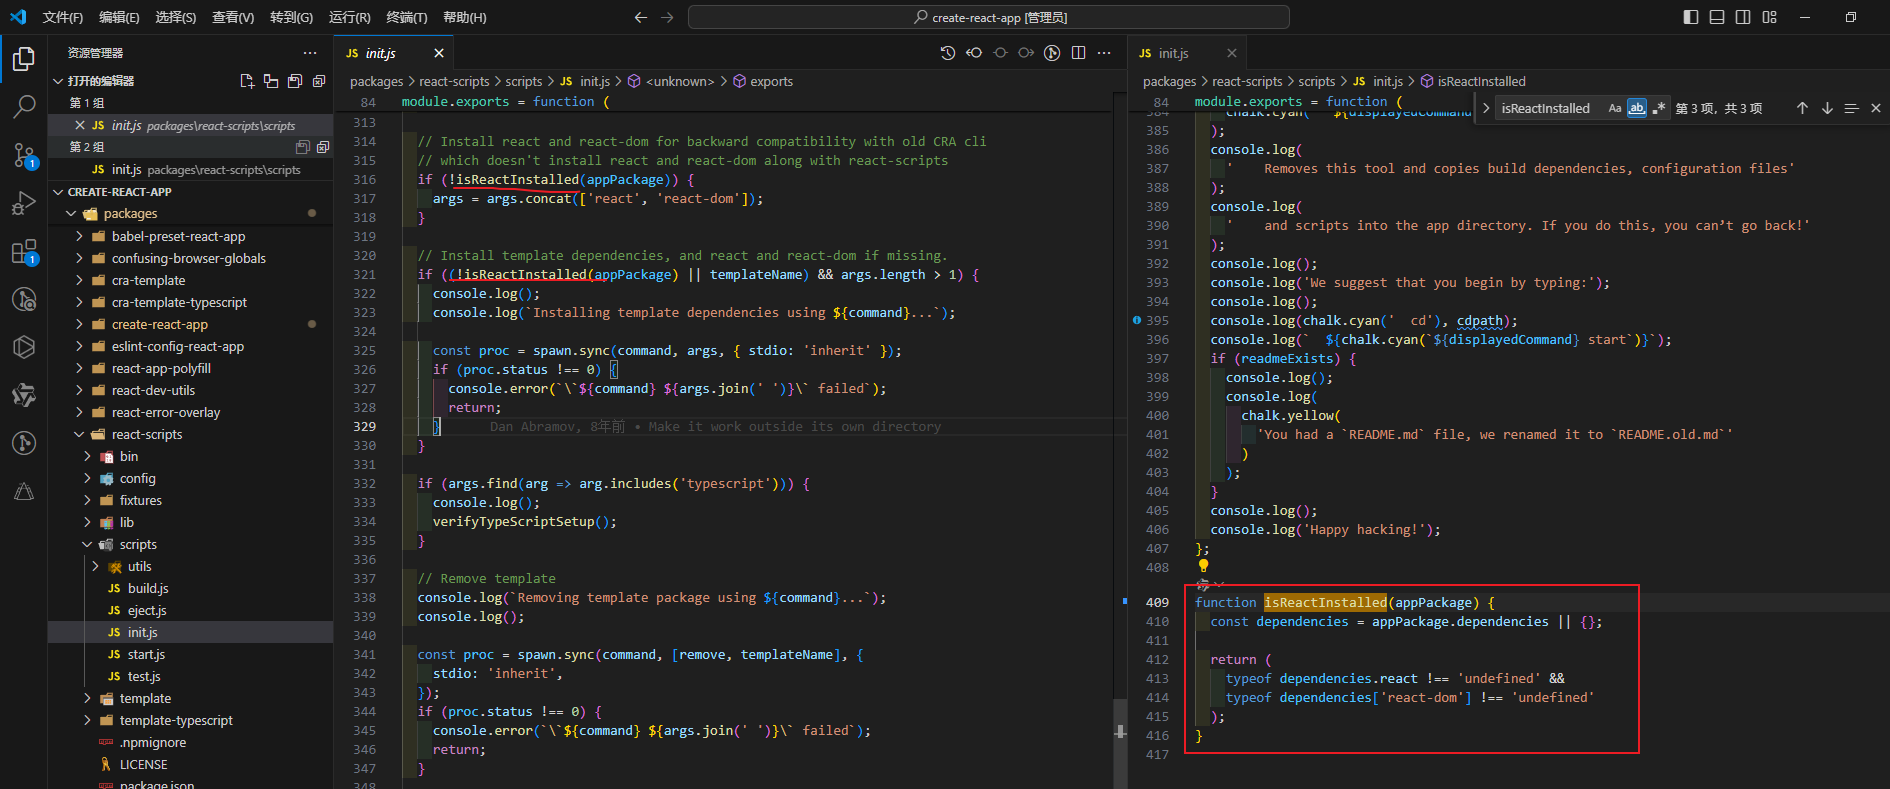Image resolution: width=1890 pixels, height=789 pixels.
Task: Toggle the bottom panel layout icon
Action: click(1717, 17)
